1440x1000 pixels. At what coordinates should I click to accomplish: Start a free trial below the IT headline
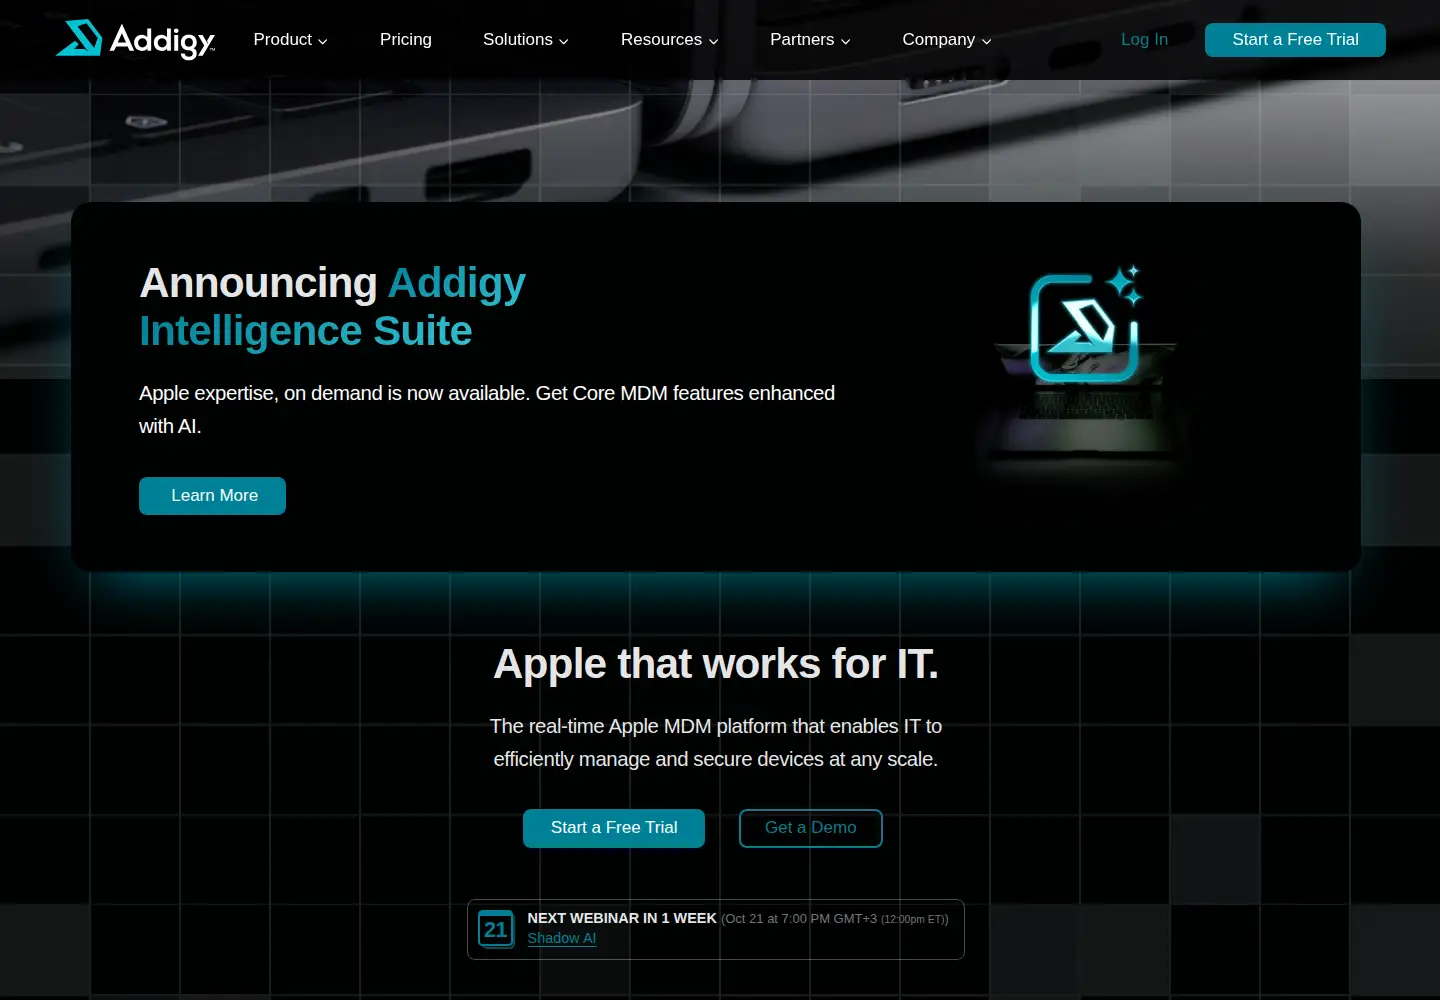click(x=614, y=828)
